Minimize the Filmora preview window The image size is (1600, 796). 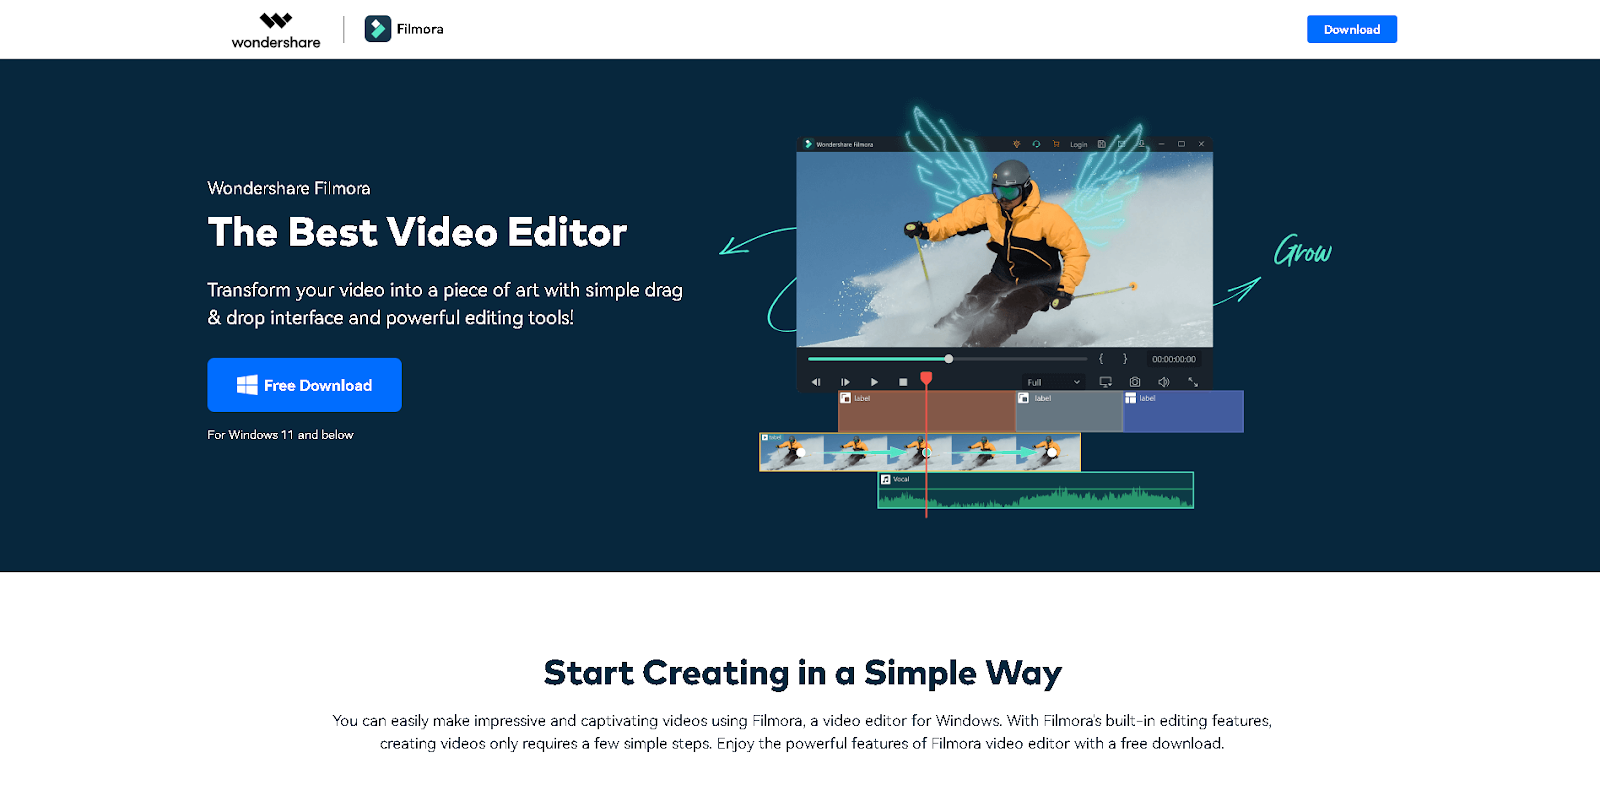click(1161, 144)
